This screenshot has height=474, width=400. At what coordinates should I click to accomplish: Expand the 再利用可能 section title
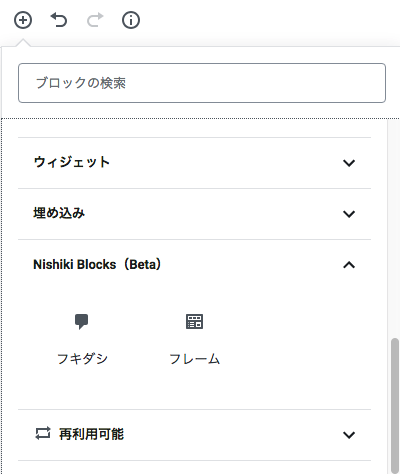point(91,434)
